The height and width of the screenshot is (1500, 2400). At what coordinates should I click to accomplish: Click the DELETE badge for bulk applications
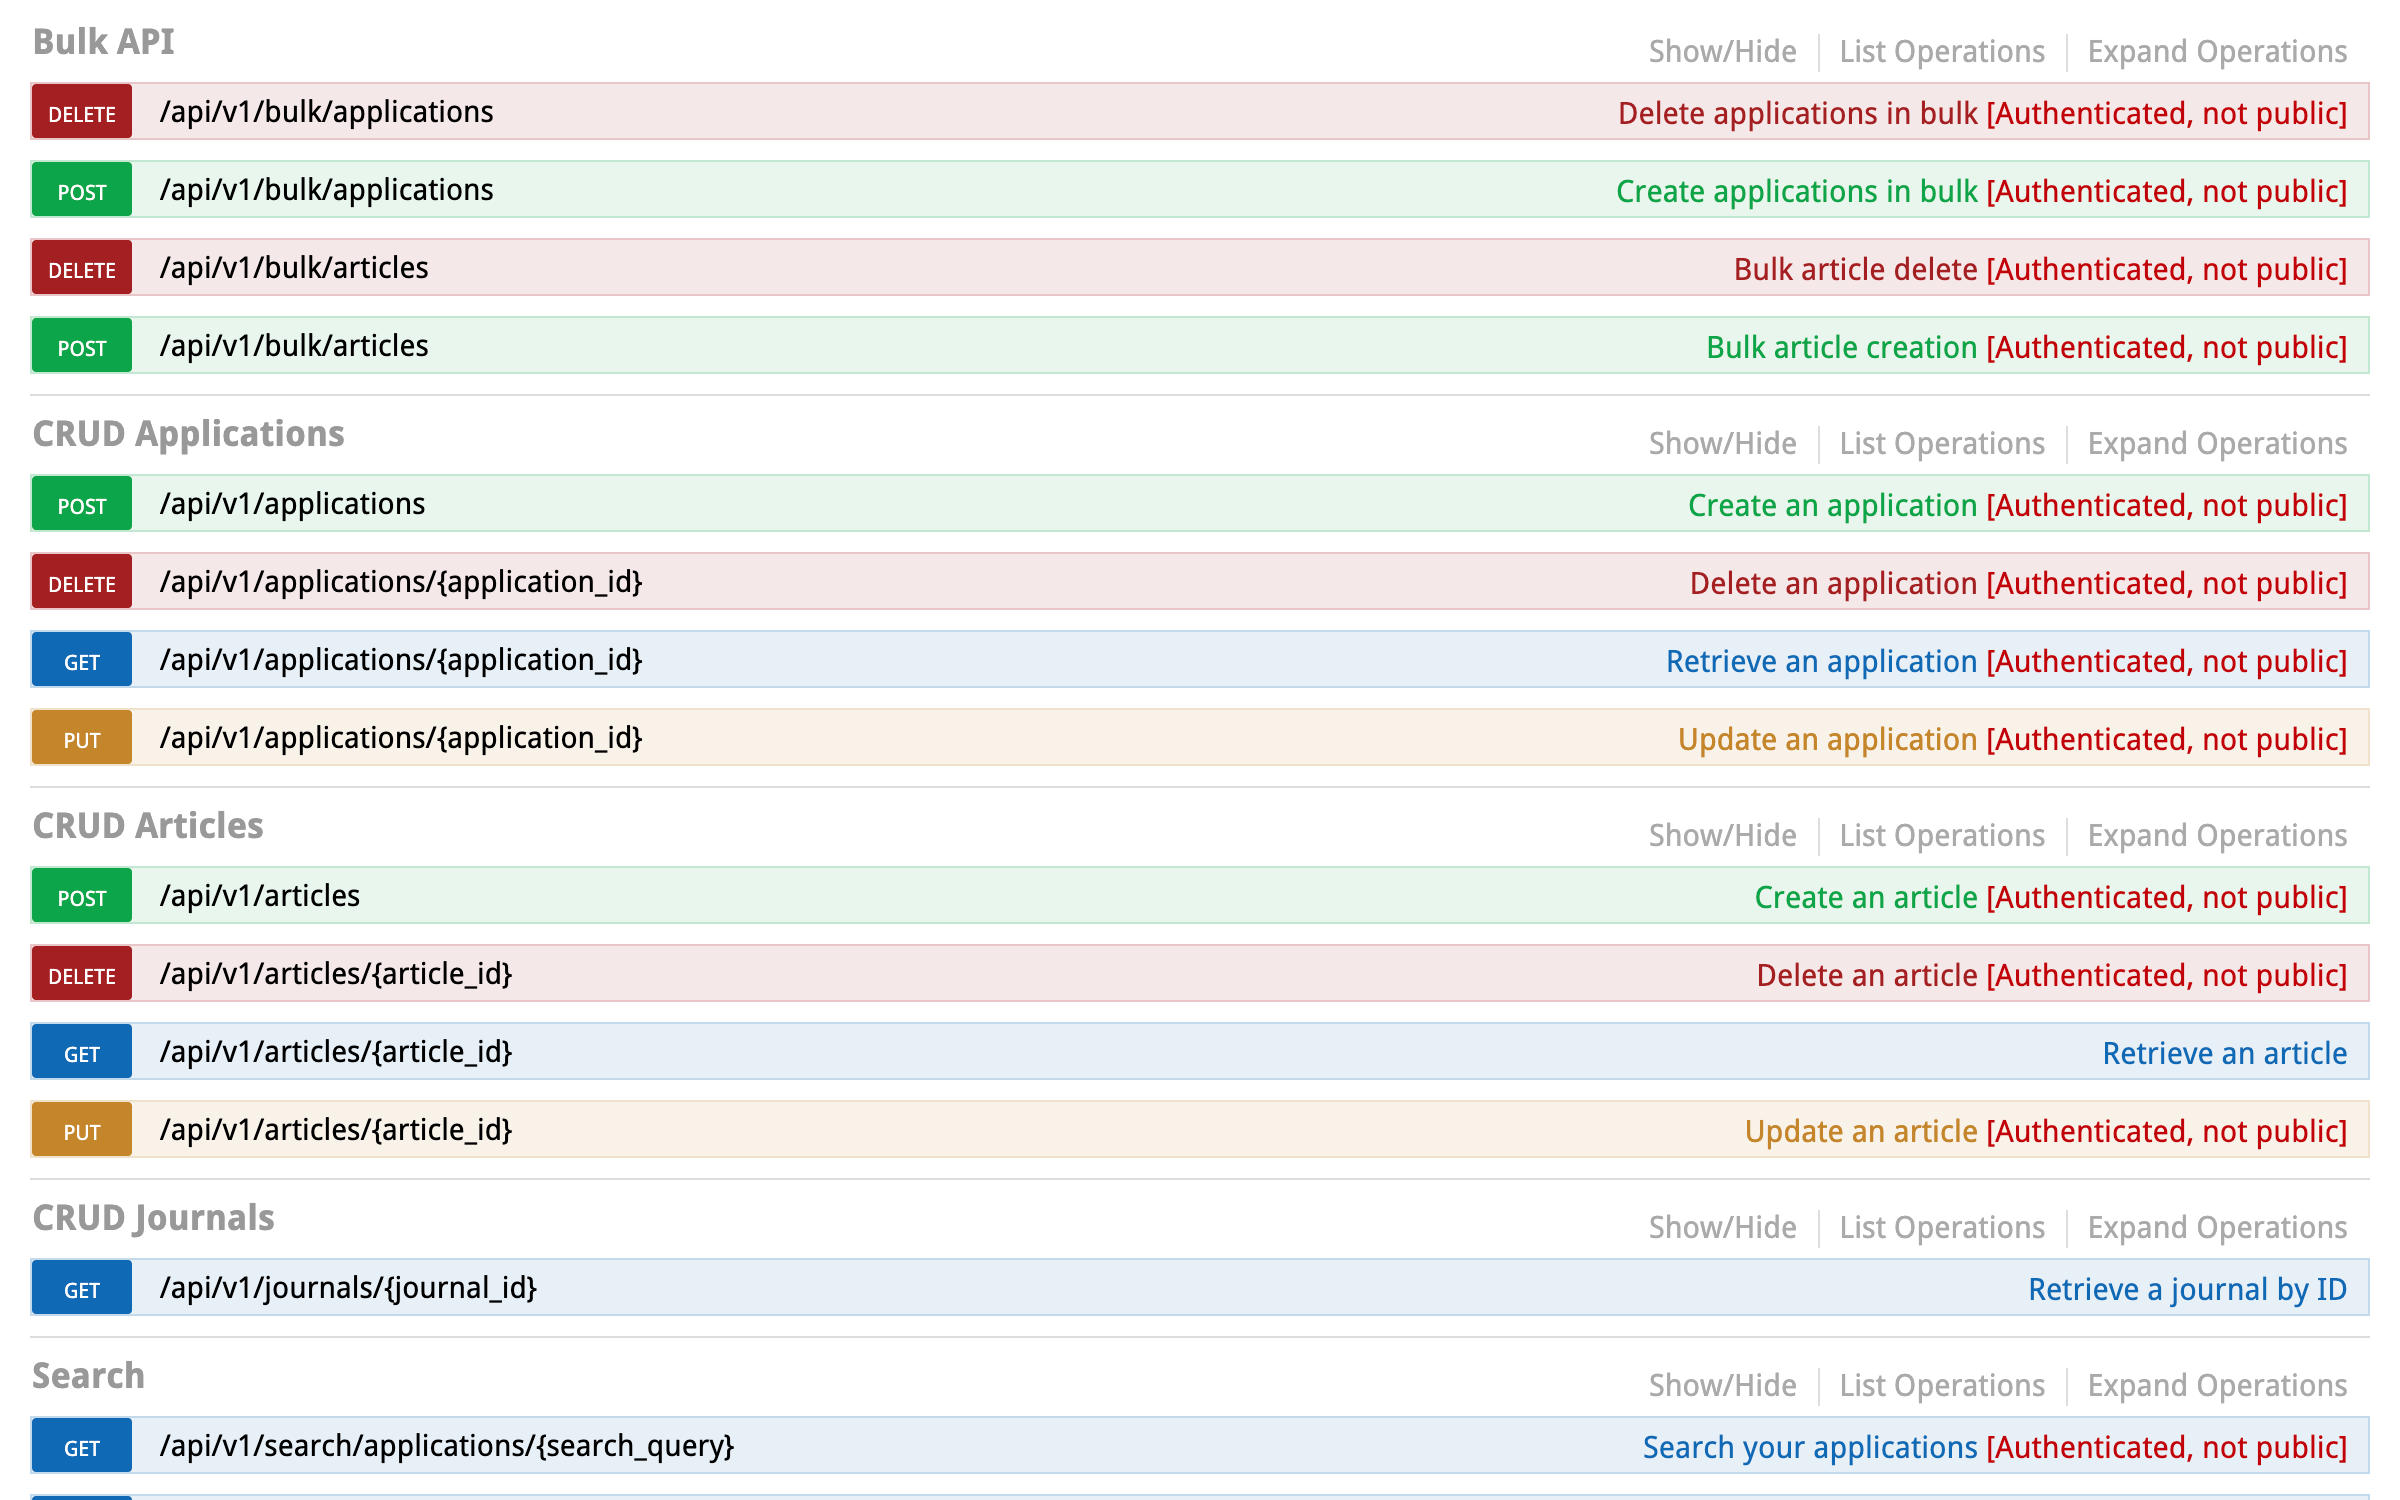coord(82,113)
